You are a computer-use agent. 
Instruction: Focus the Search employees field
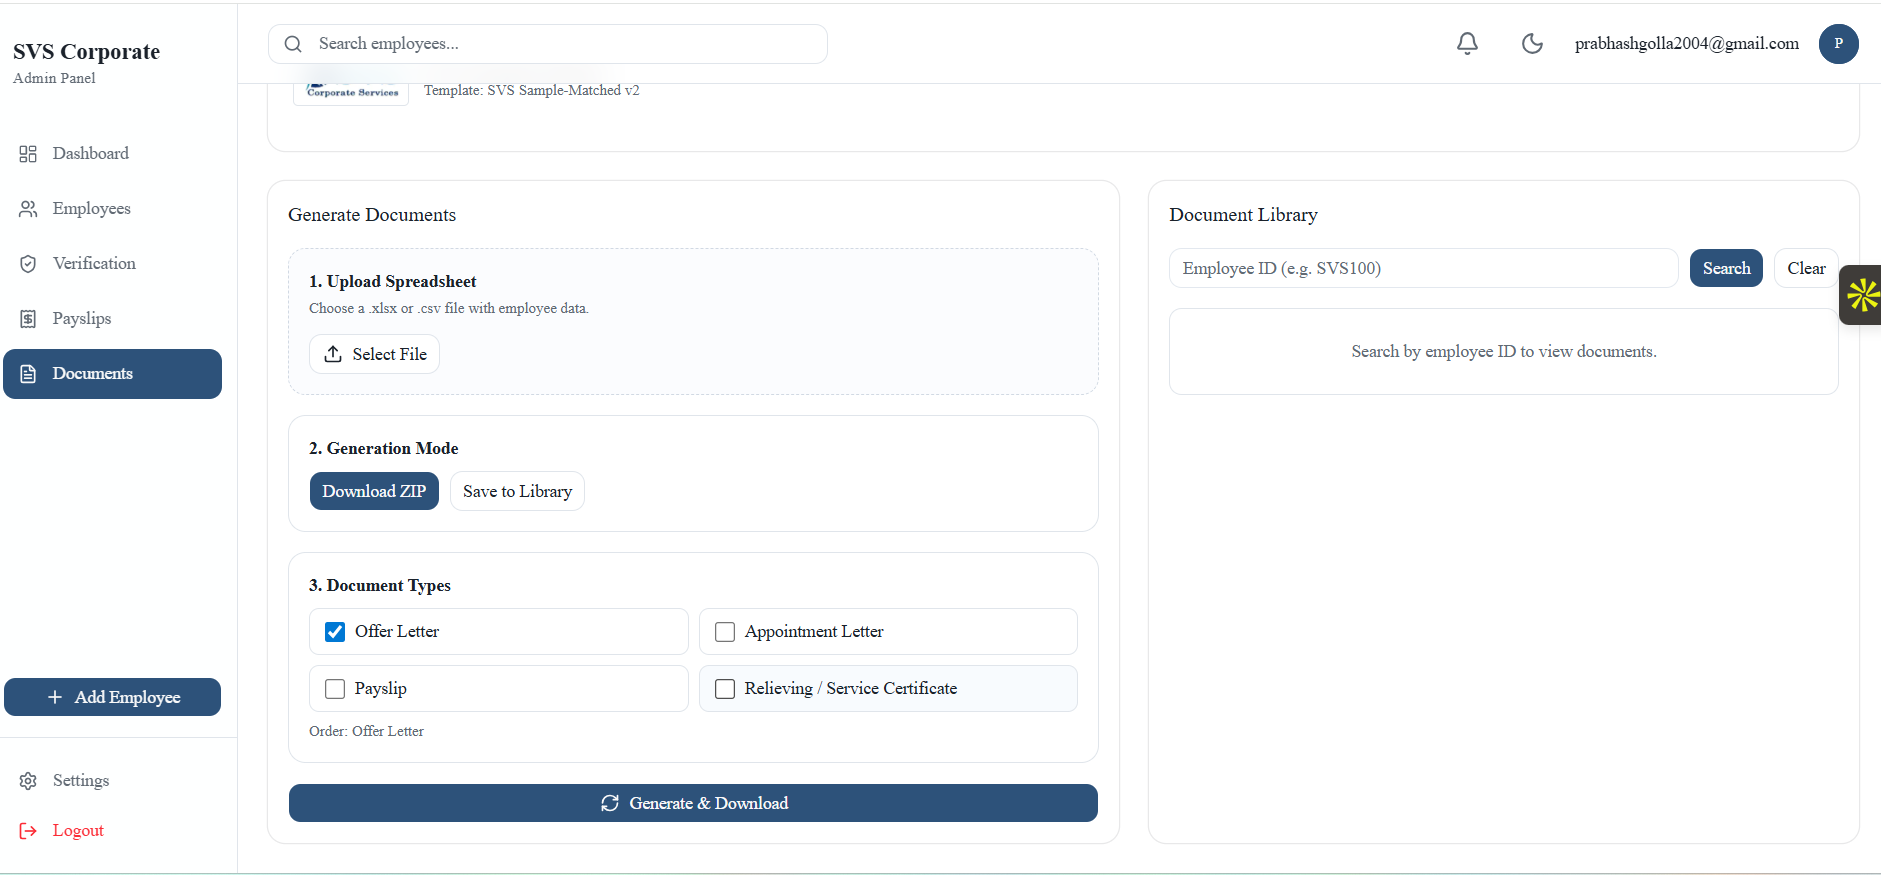pyautogui.click(x=548, y=44)
